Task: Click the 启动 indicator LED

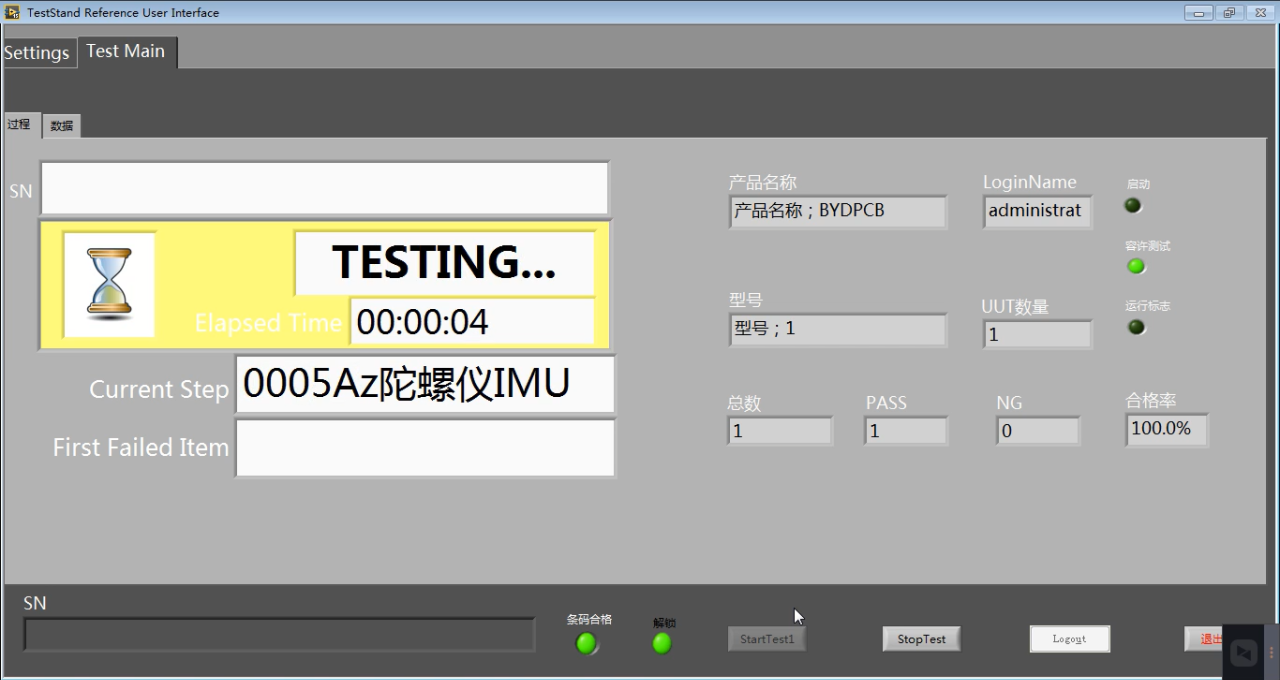Action: tap(1133, 206)
